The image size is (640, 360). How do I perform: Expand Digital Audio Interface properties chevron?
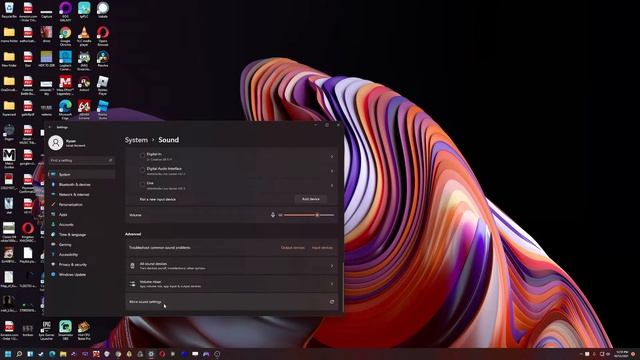(332, 171)
